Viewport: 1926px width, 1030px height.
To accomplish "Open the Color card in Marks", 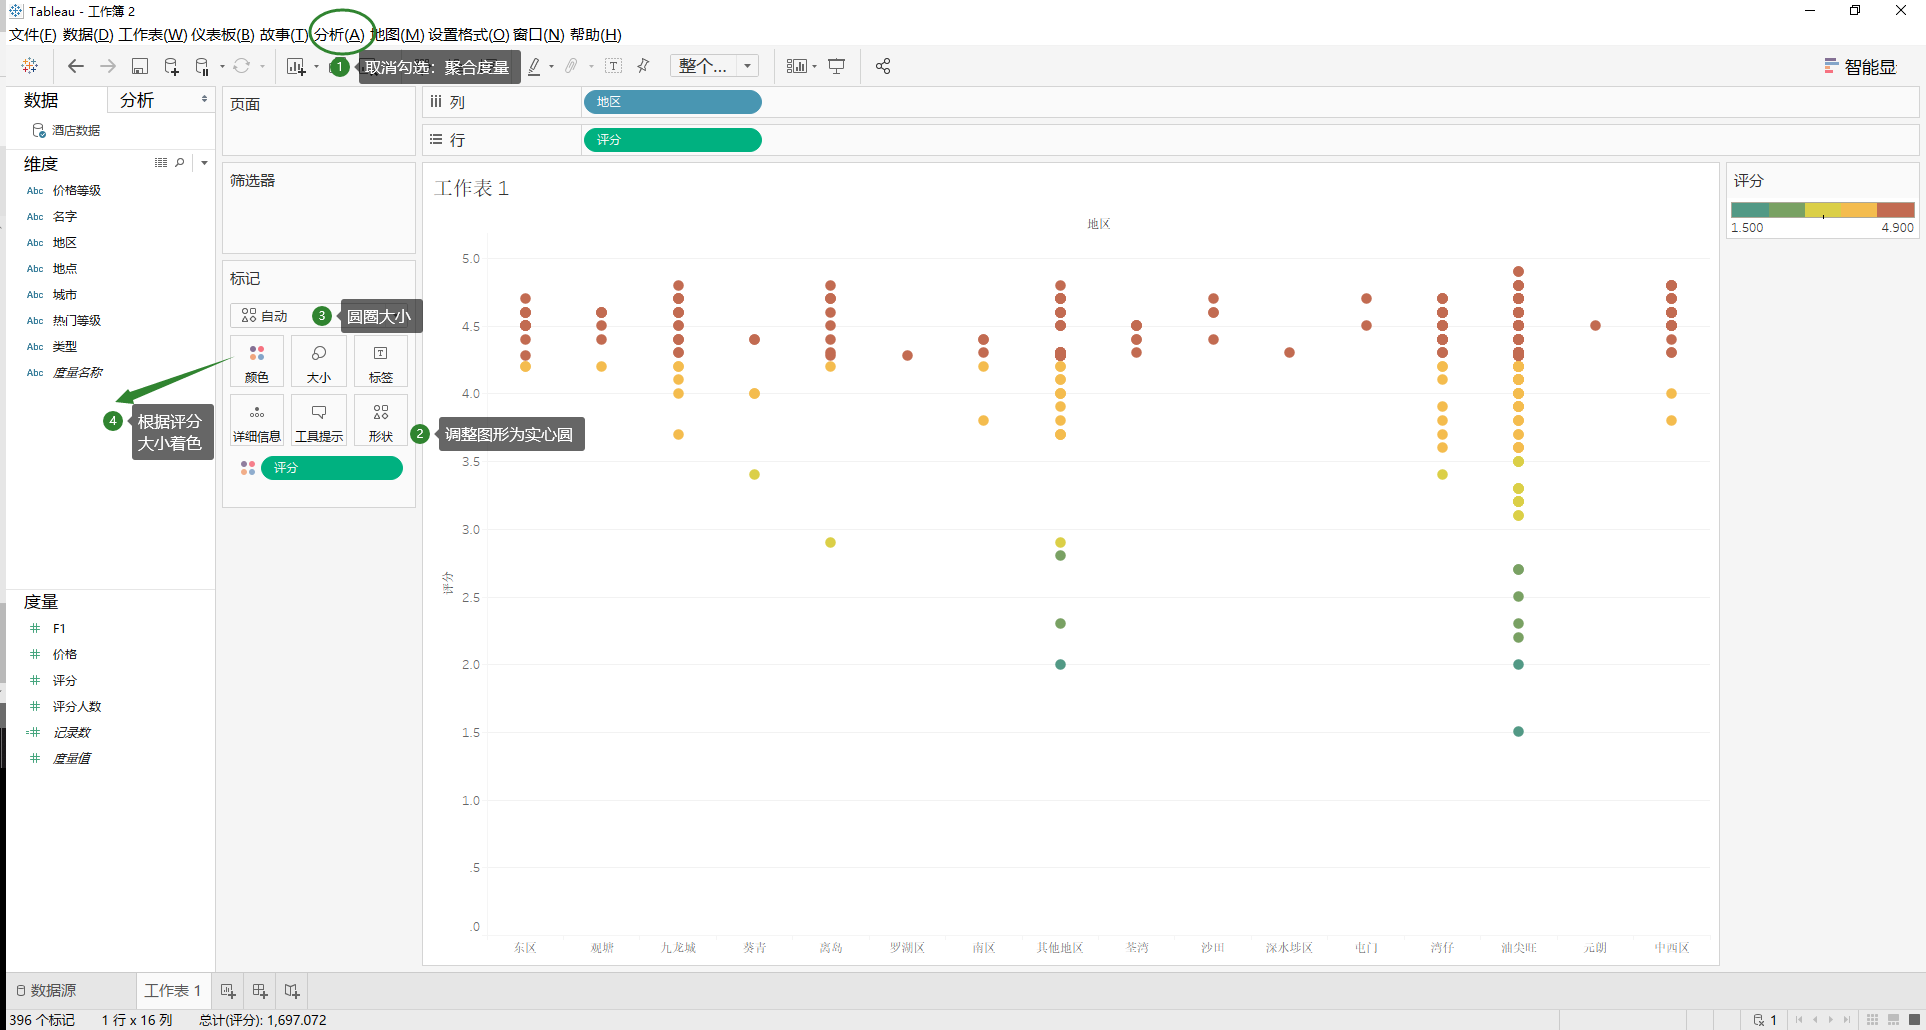I will pos(257,362).
